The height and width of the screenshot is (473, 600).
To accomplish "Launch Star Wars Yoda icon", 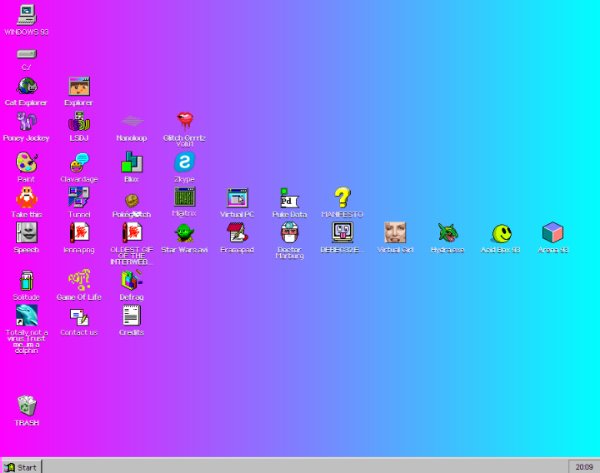I will click(x=184, y=233).
